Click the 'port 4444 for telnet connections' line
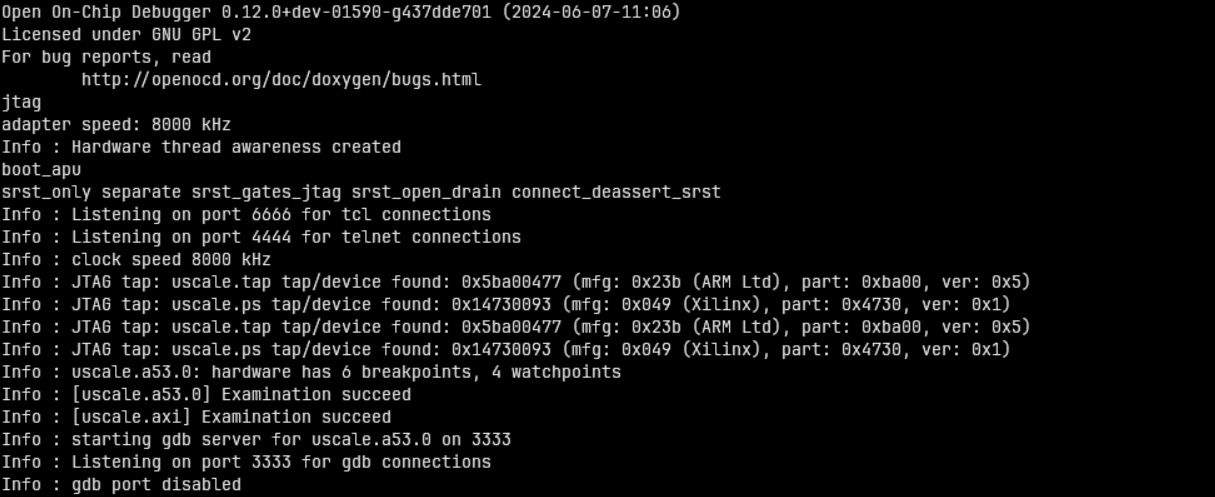This screenshot has width=1215, height=497. pyautogui.click(x=261, y=237)
